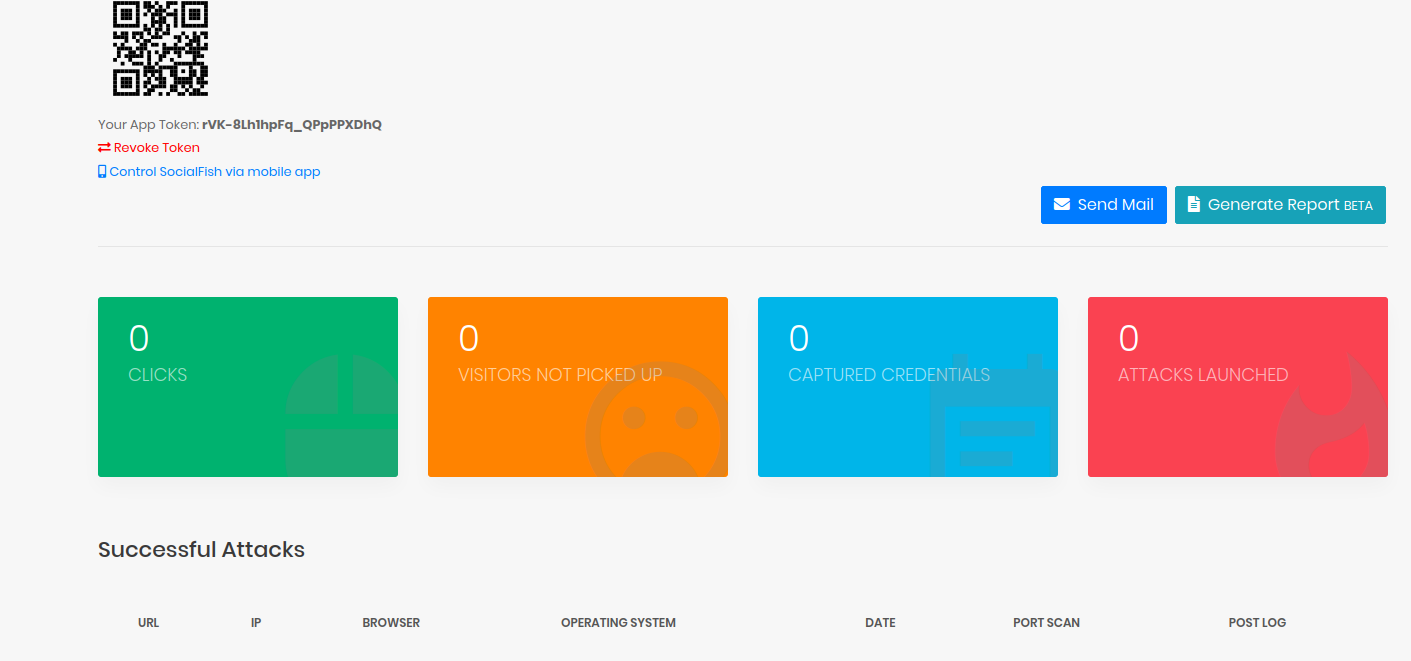
Task: Click the pie chart icon in Clicks card
Action: [342, 415]
